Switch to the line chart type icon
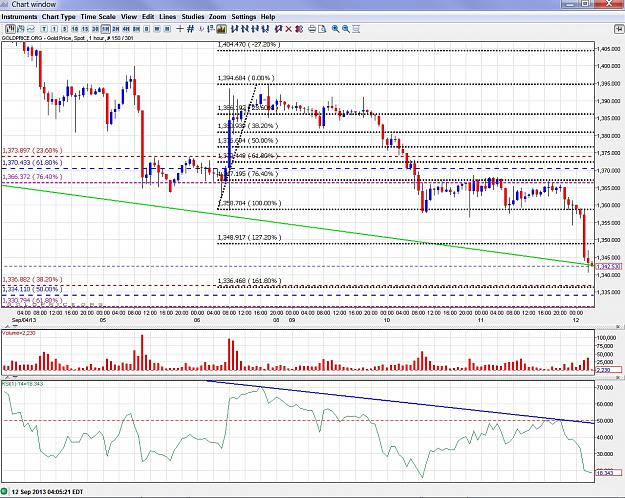 31,29
